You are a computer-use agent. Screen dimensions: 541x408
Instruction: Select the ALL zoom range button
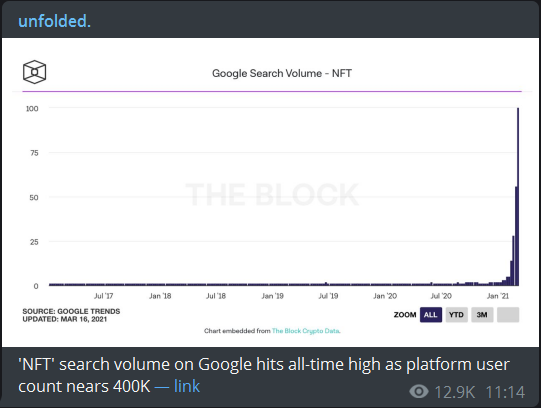(431, 315)
